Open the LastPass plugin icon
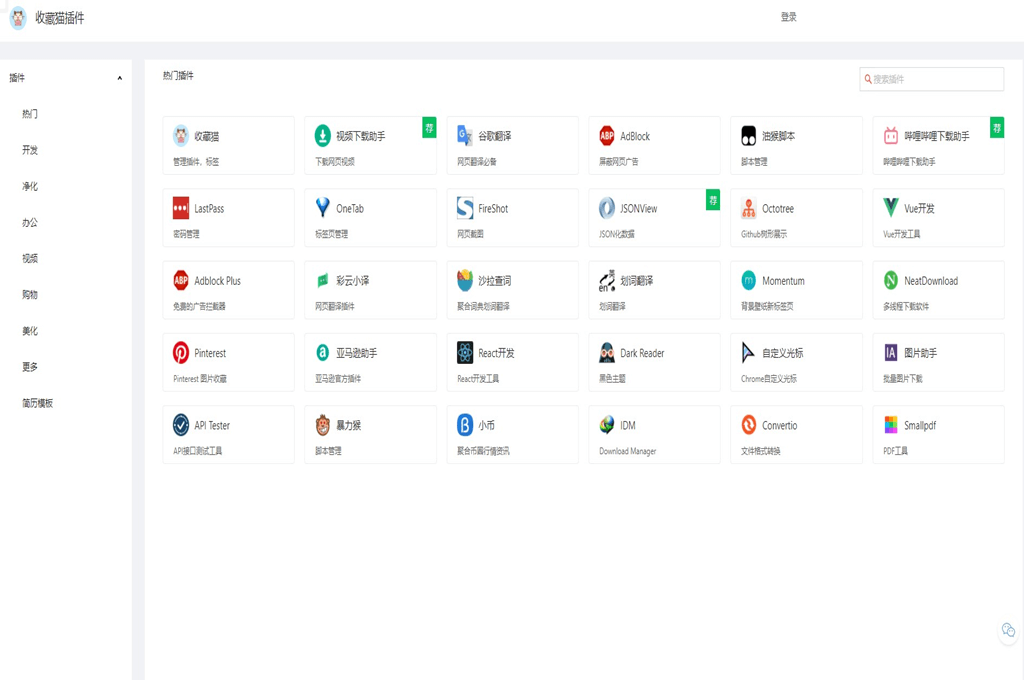The width and height of the screenshot is (1024, 680). pos(181,208)
